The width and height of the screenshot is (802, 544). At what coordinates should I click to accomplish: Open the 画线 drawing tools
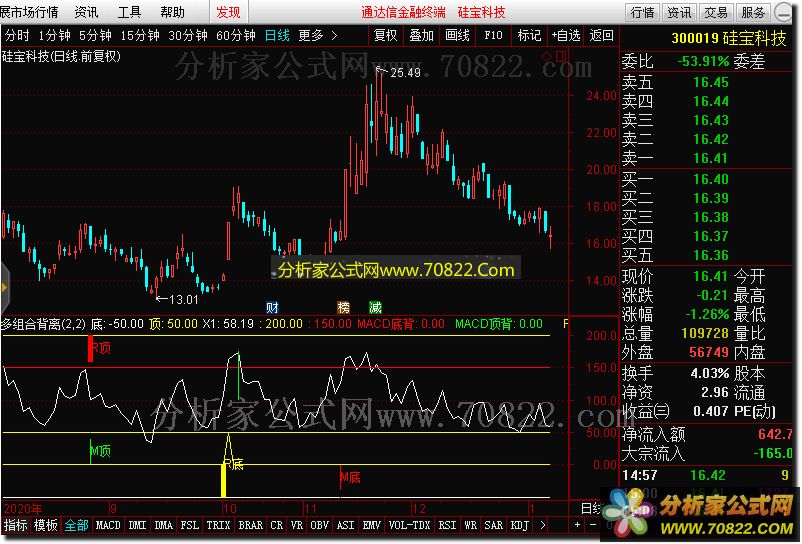click(x=457, y=36)
